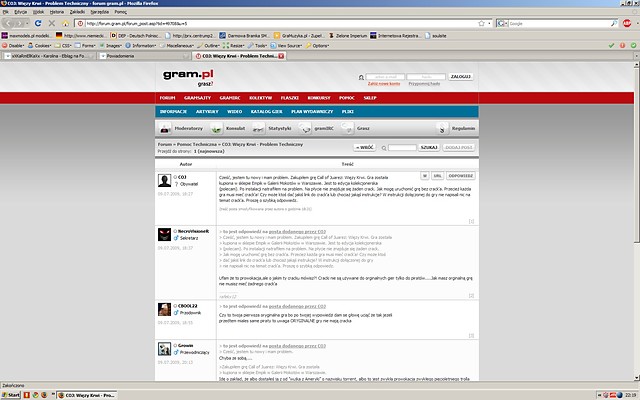This screenshot has width=640, height=400.
Task: Open the Images dropdown menu
Action: 111,46
